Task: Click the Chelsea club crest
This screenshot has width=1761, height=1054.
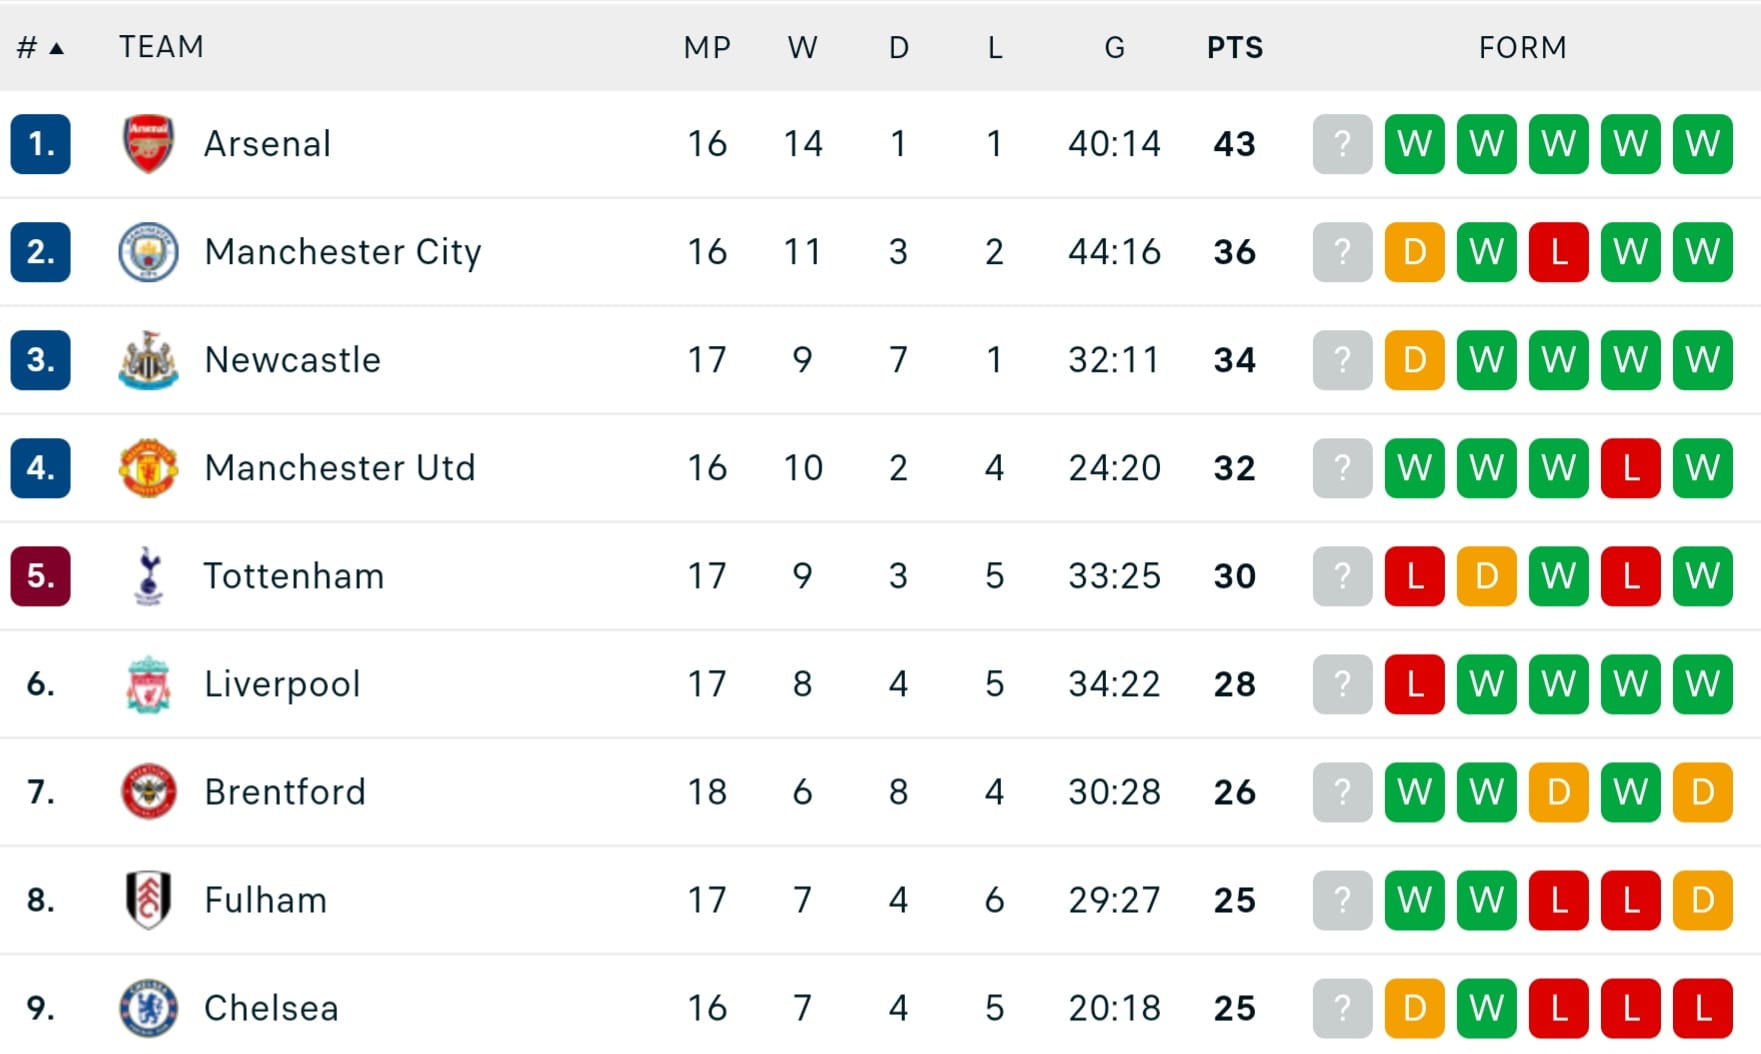Action: [148, 1008]
